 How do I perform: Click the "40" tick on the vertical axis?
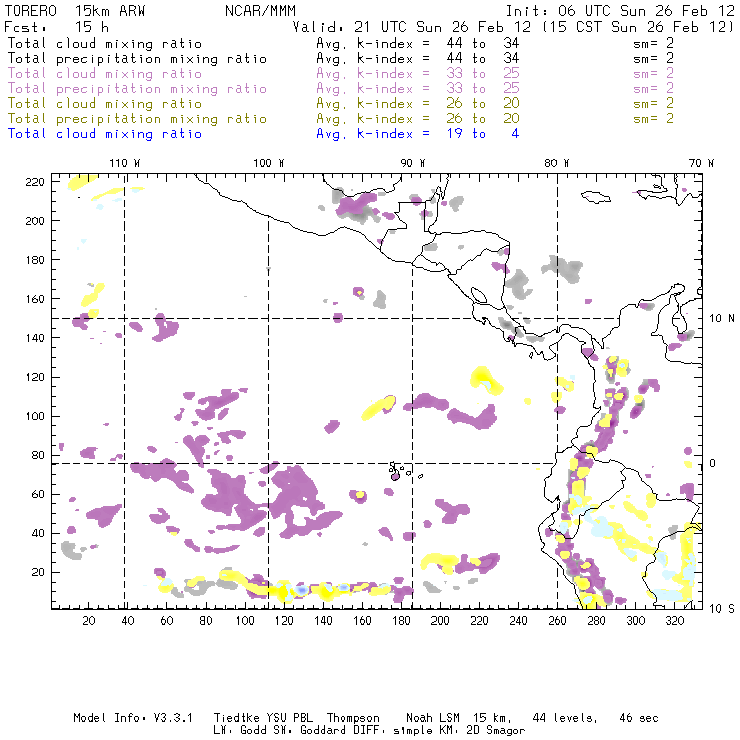38,533
